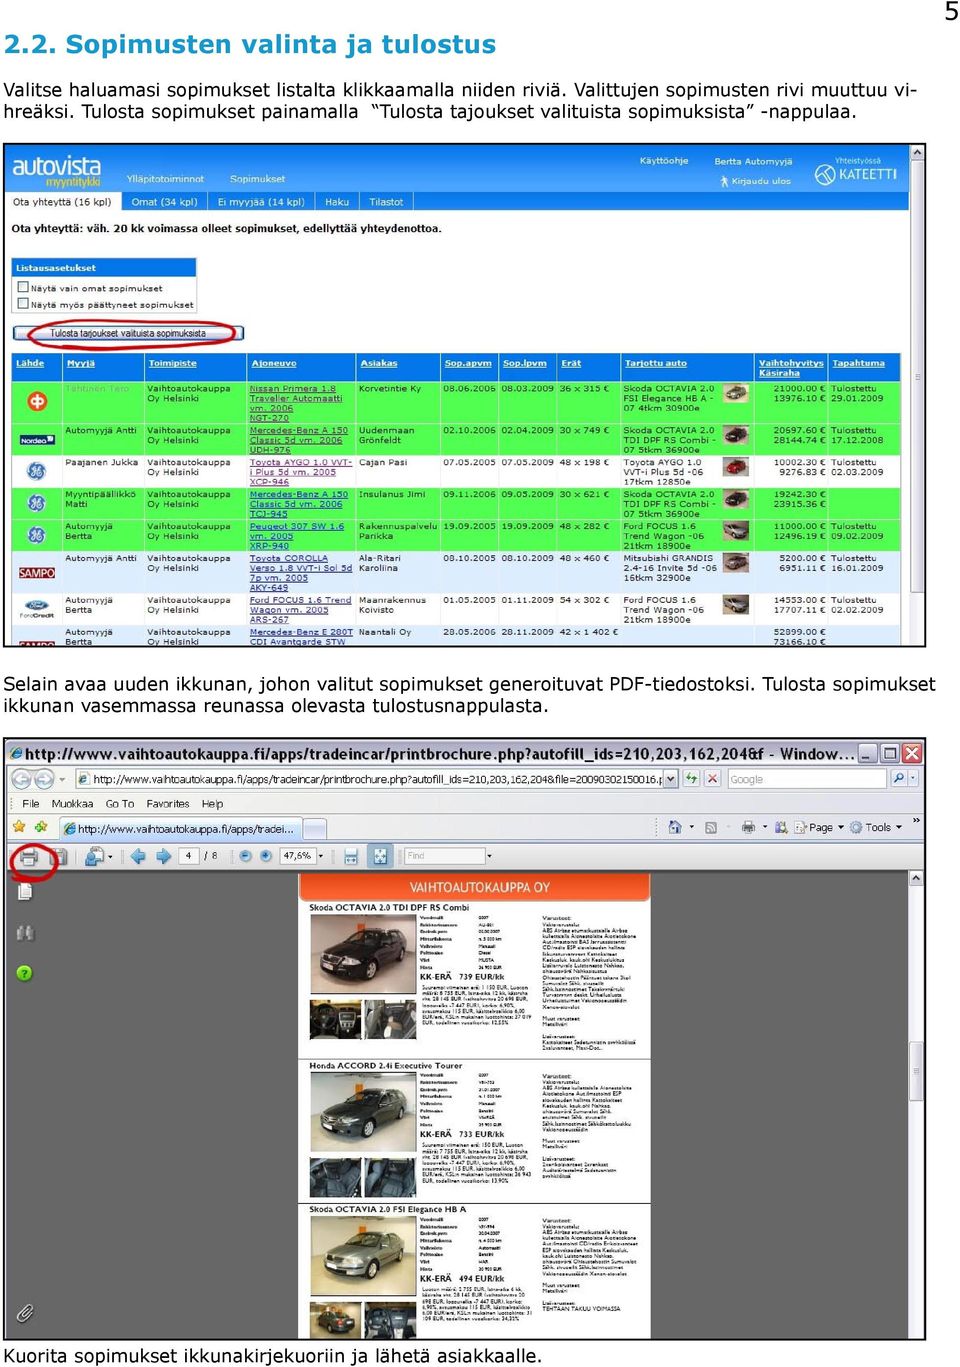Click the browser refresh button
960x1367 pixels.
click(x=690, y=778)
